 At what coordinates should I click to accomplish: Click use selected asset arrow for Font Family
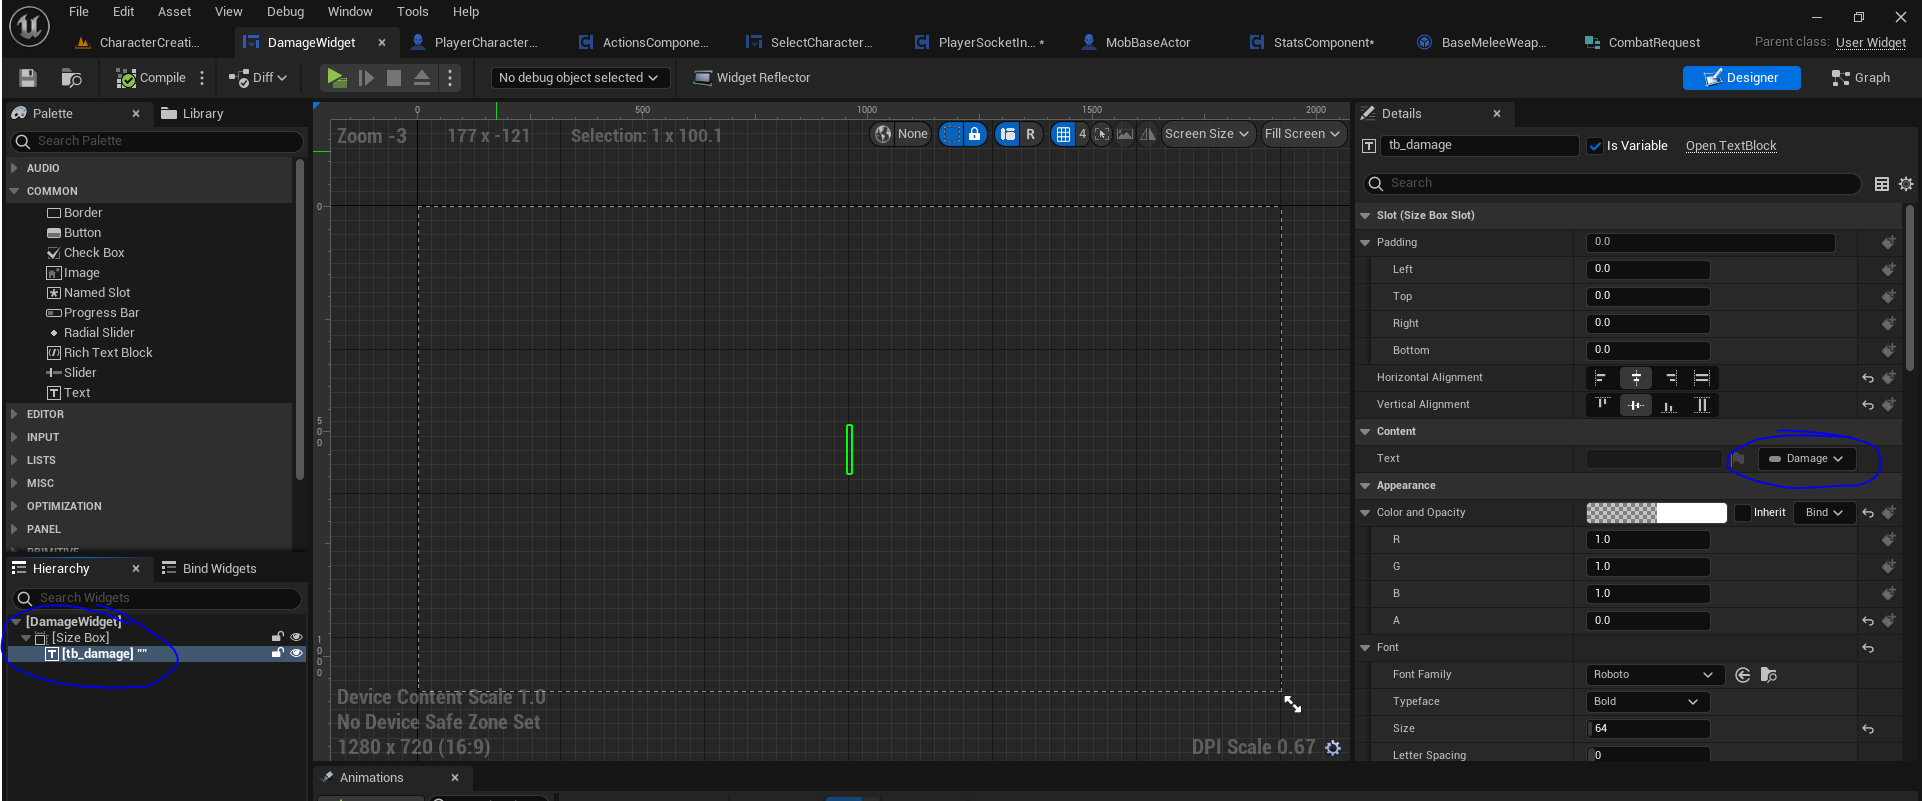click(x=1743, y=675)
